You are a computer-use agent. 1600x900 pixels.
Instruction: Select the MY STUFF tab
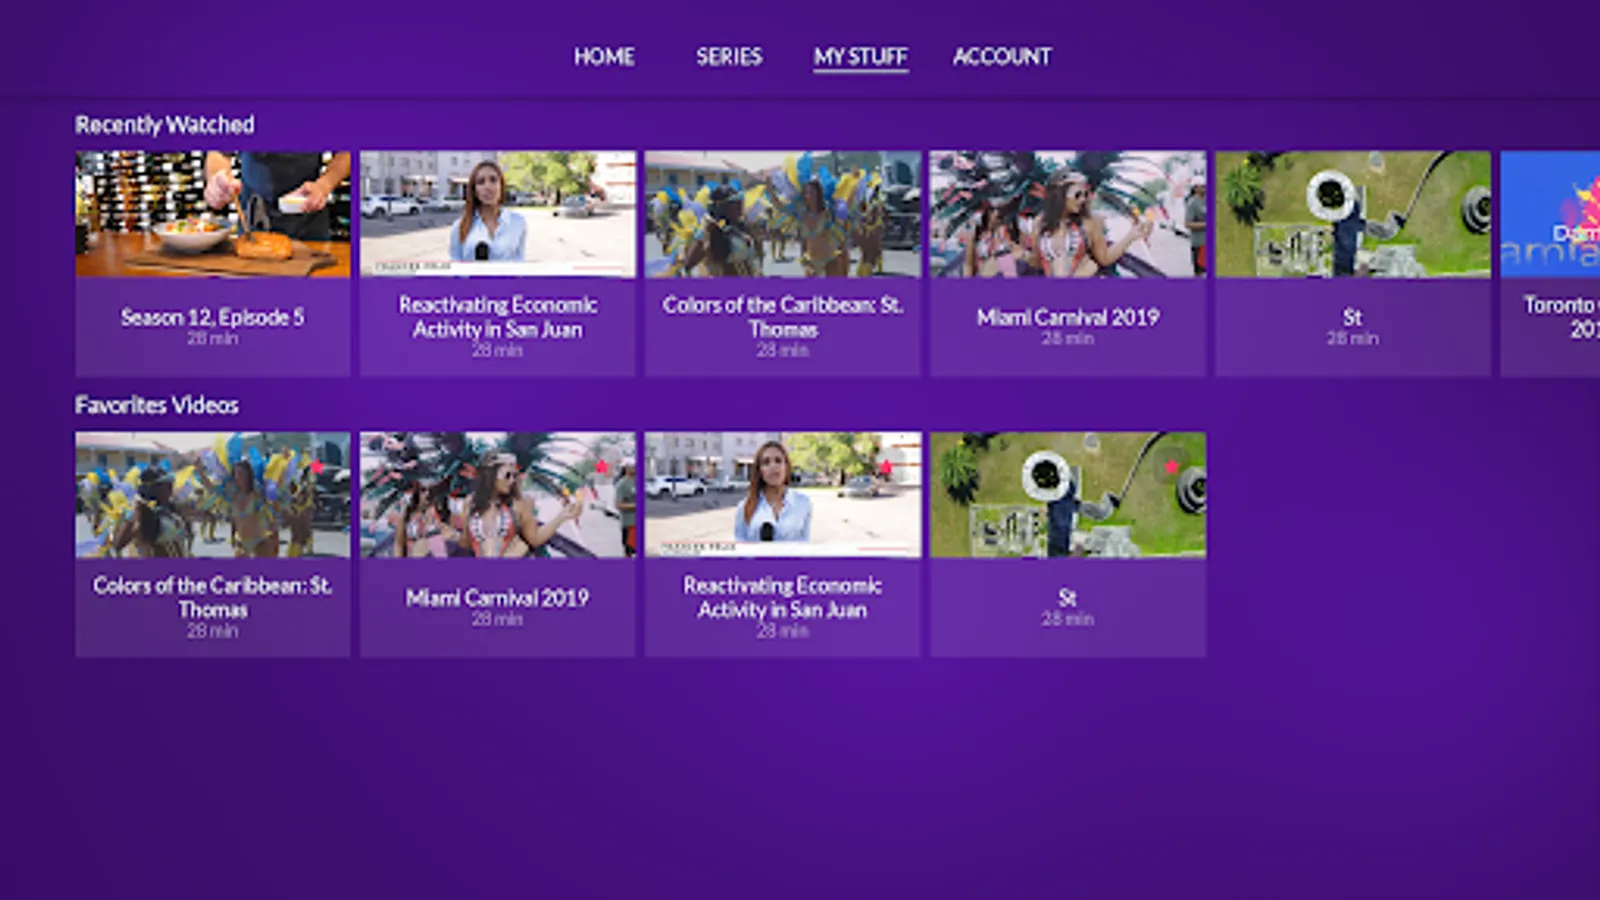[x=860, y=57]
